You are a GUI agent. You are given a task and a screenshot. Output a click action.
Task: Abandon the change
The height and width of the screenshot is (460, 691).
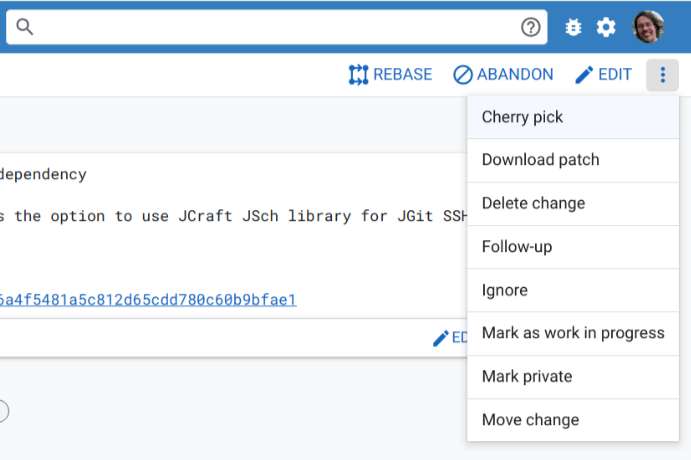pos(502,75)
